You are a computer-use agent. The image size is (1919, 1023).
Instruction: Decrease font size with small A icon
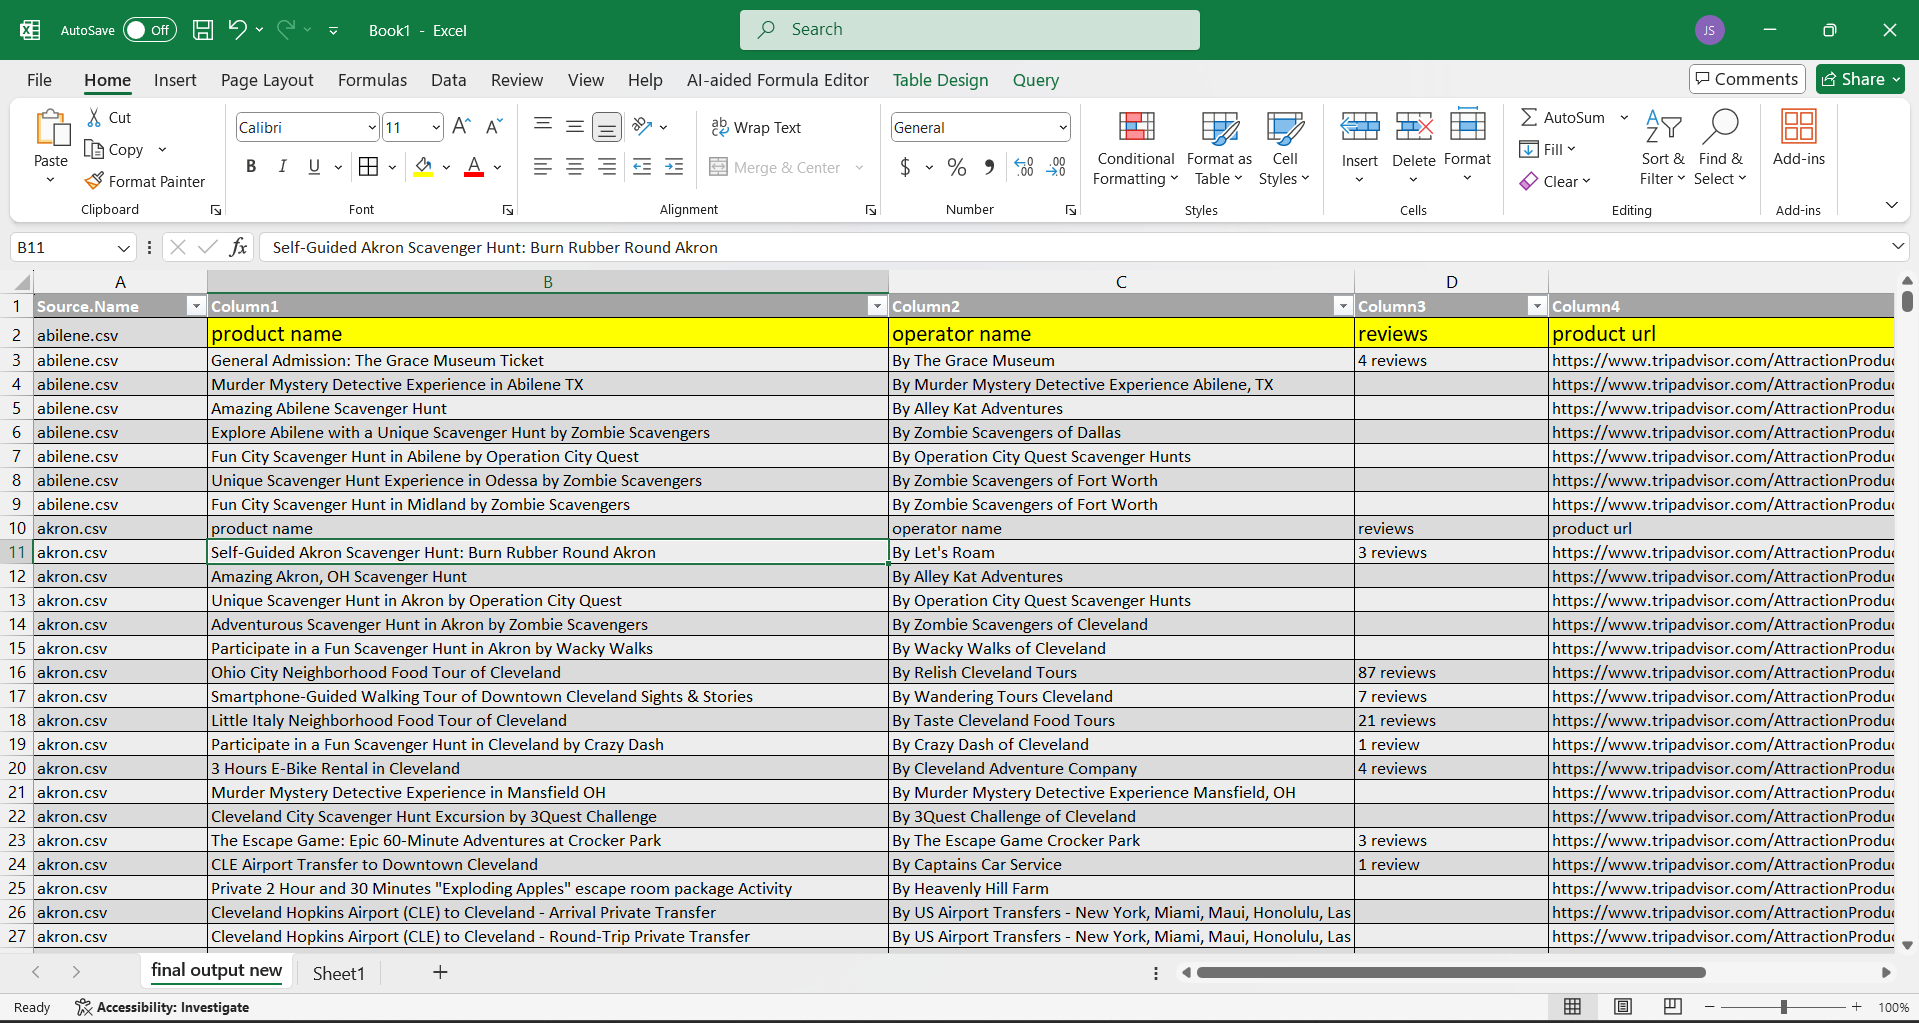point(494,126)
